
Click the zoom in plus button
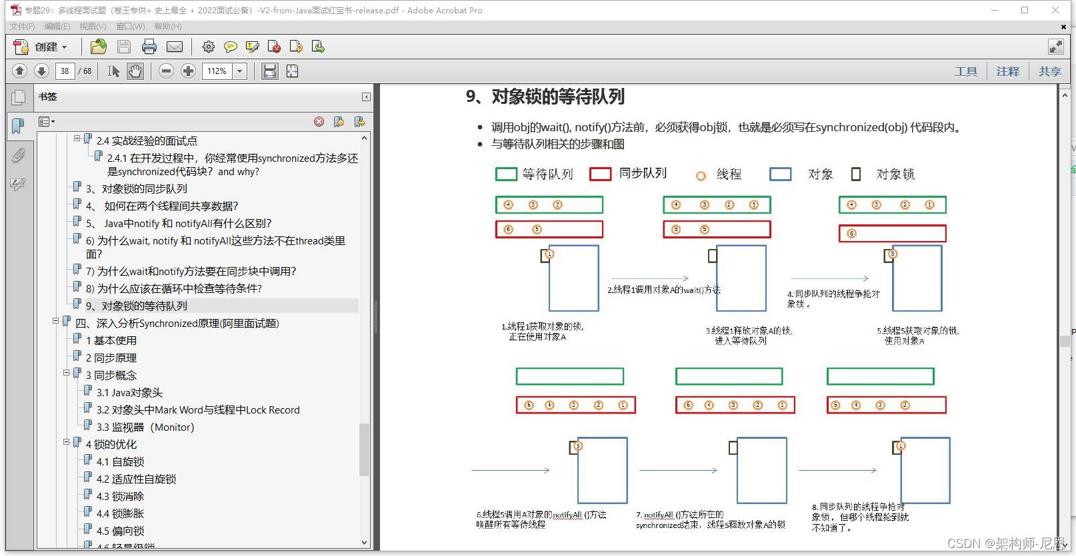(188, 71)
